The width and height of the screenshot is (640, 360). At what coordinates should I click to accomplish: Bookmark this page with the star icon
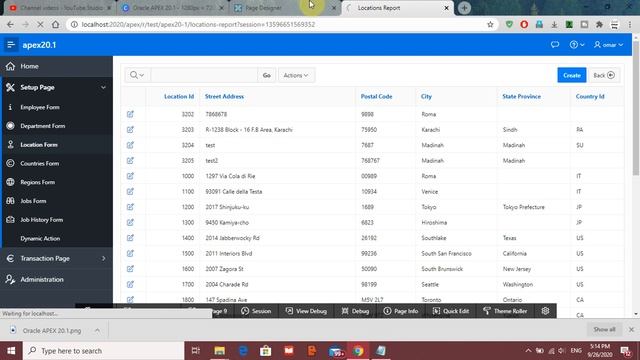coord(490,24)
